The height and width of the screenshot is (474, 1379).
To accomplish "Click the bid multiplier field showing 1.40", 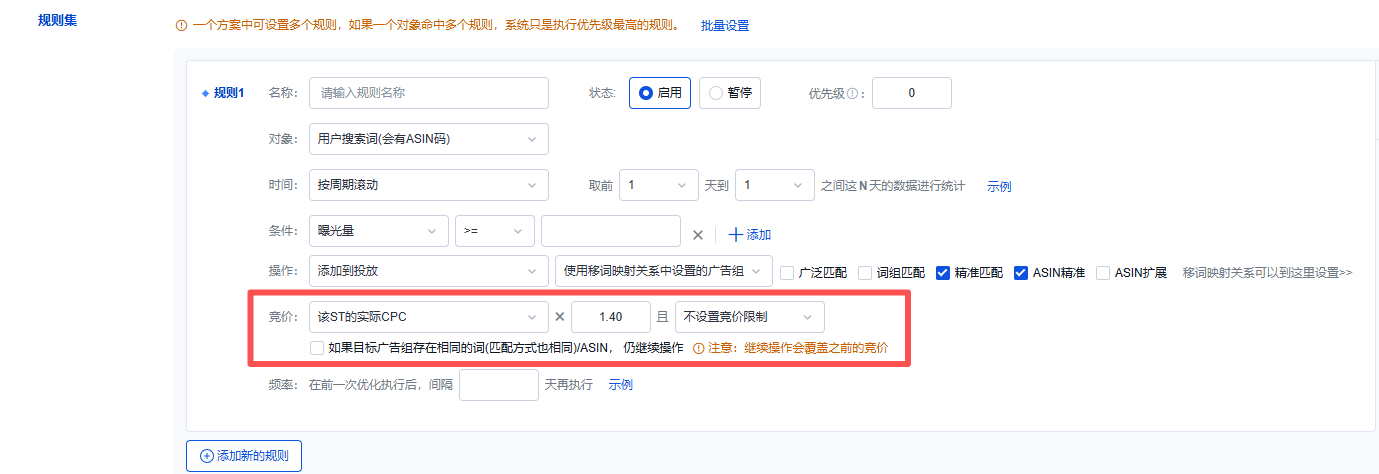I will click(610, 317).
